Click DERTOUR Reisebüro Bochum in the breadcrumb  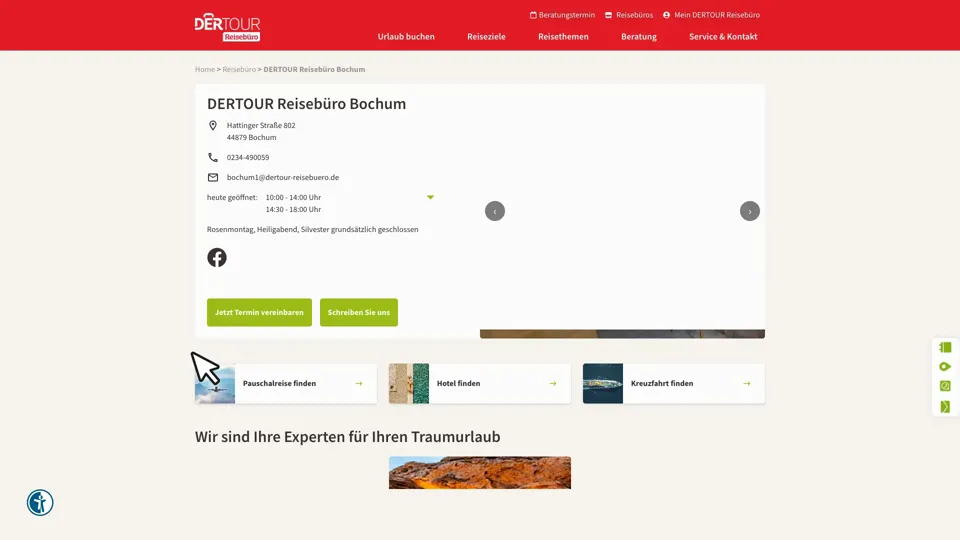point(314,69)
